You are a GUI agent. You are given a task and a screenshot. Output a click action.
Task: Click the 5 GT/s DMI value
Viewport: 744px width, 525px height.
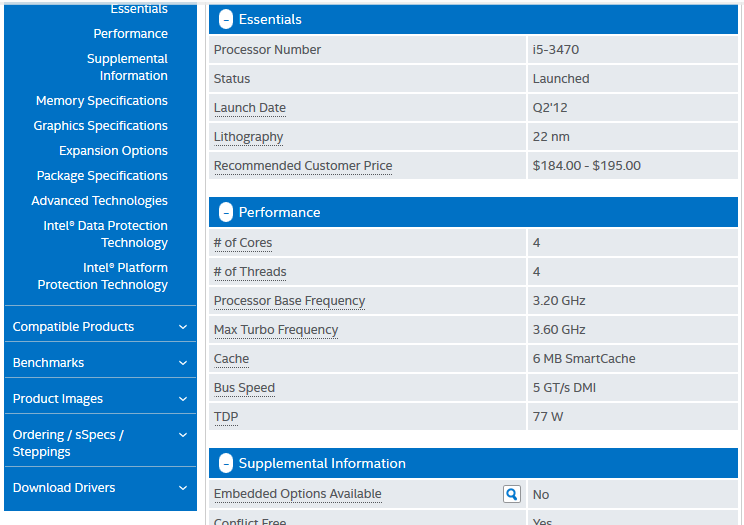tap(564, 388)
